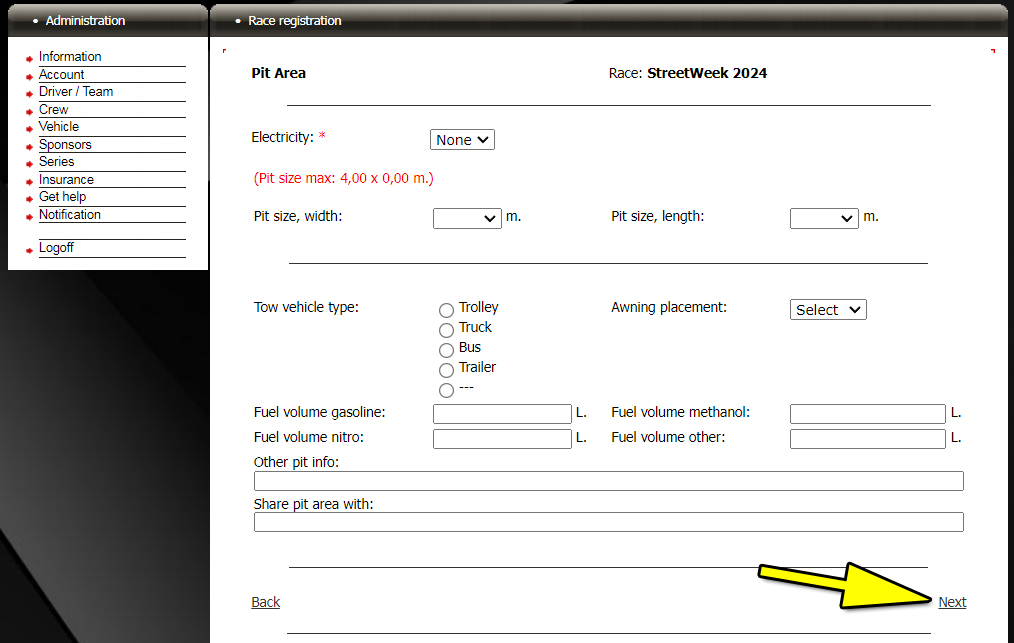This screenshot has height=643, width=1014.
Task: Open the Account menu link
Action: point(61,74)
